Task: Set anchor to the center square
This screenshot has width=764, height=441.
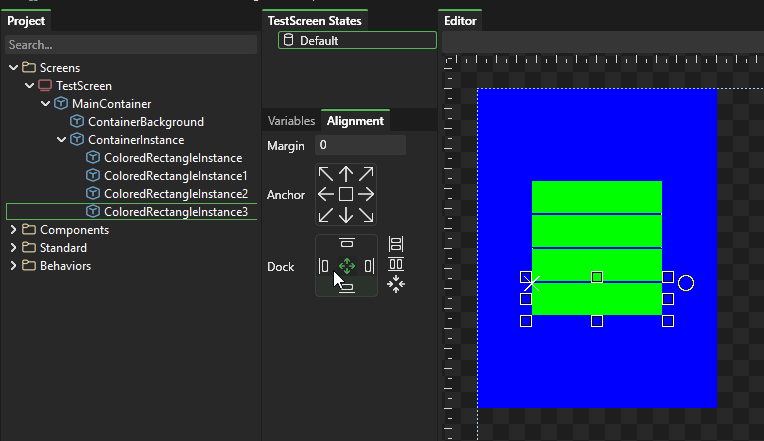Action: tap(346, 194)
